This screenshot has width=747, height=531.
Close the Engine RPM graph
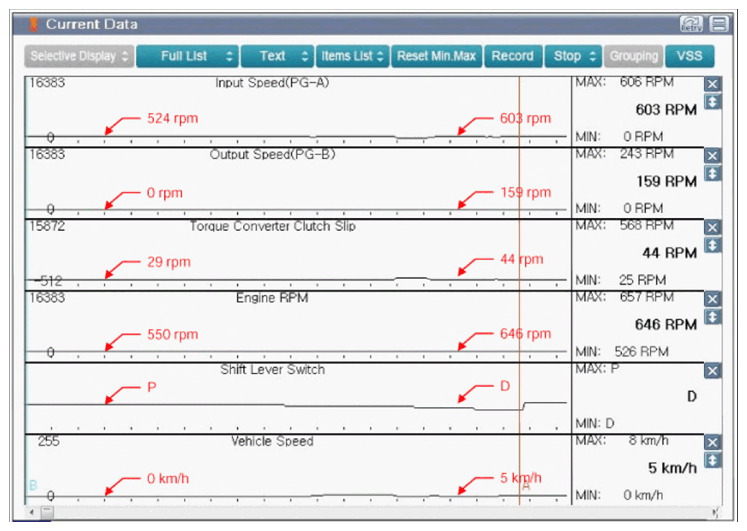[x=712, y=300]
